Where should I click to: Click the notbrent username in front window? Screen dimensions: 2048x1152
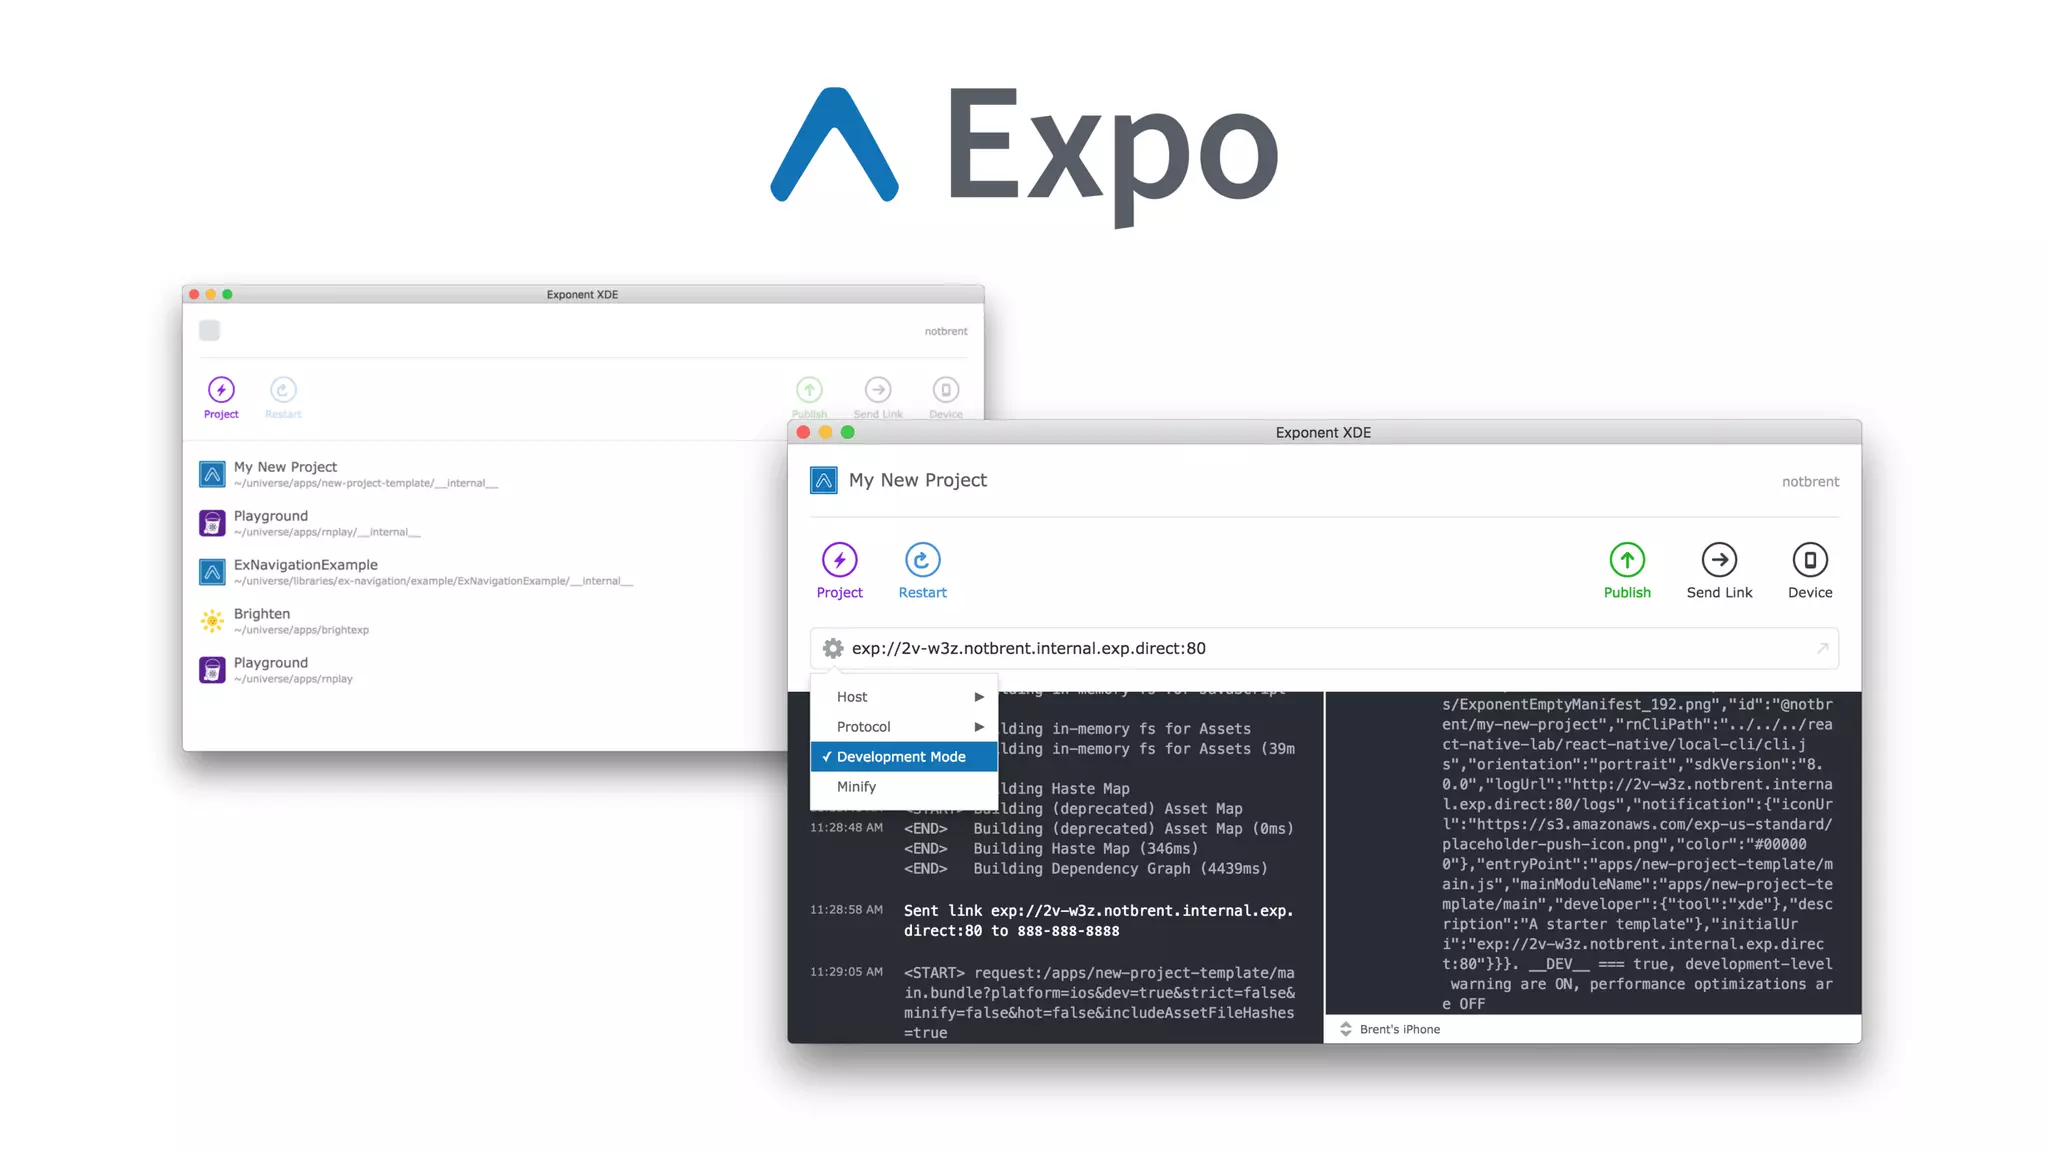[1810, 482]
